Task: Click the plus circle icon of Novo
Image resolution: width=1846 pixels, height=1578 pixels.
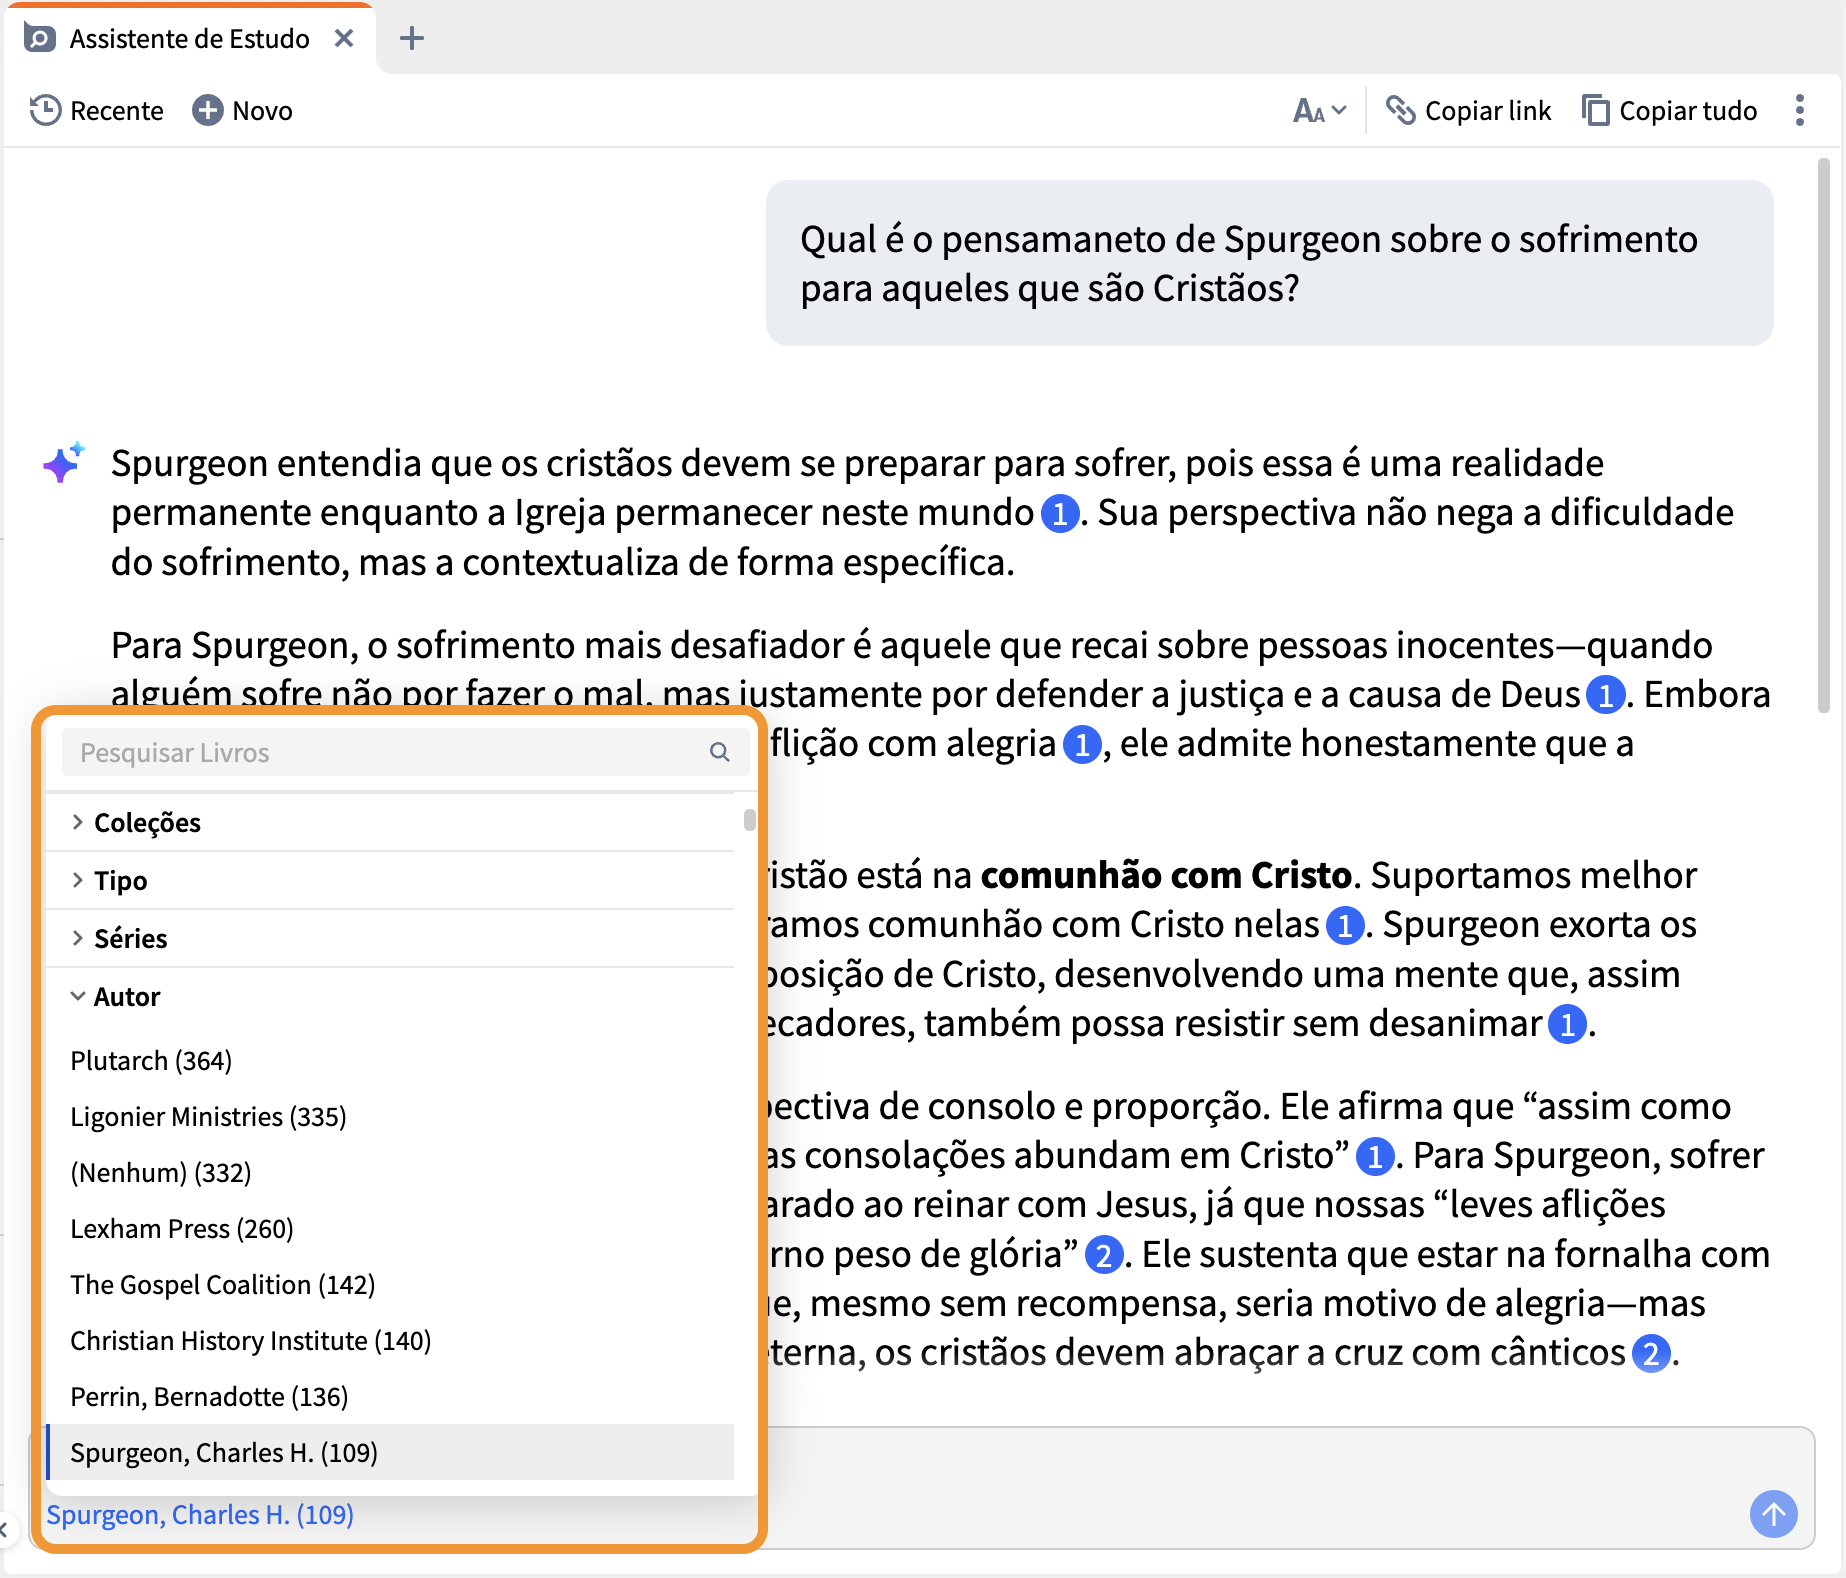Action: tap(207, 111)
